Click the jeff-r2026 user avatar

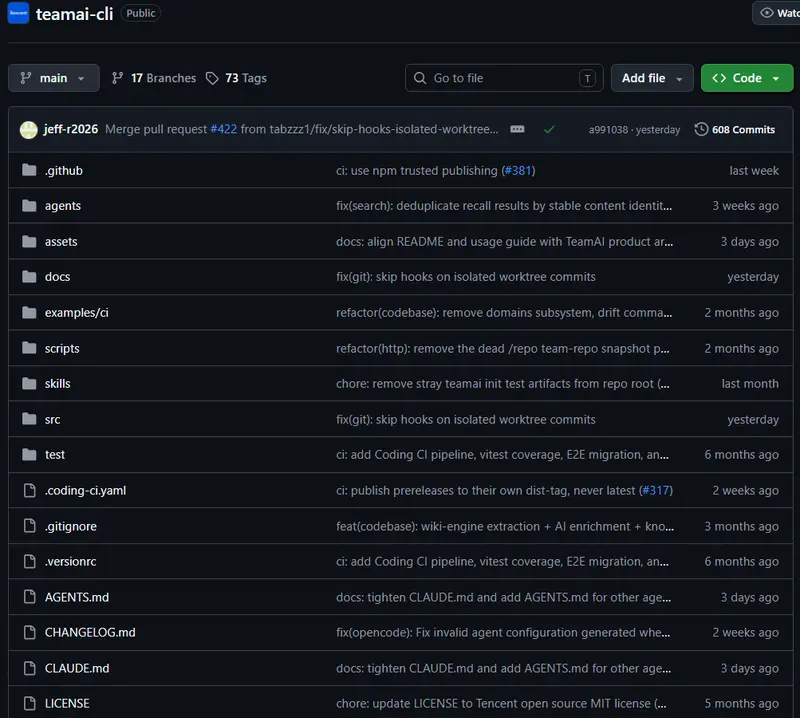pyautogui.click(x=29, y=130)
